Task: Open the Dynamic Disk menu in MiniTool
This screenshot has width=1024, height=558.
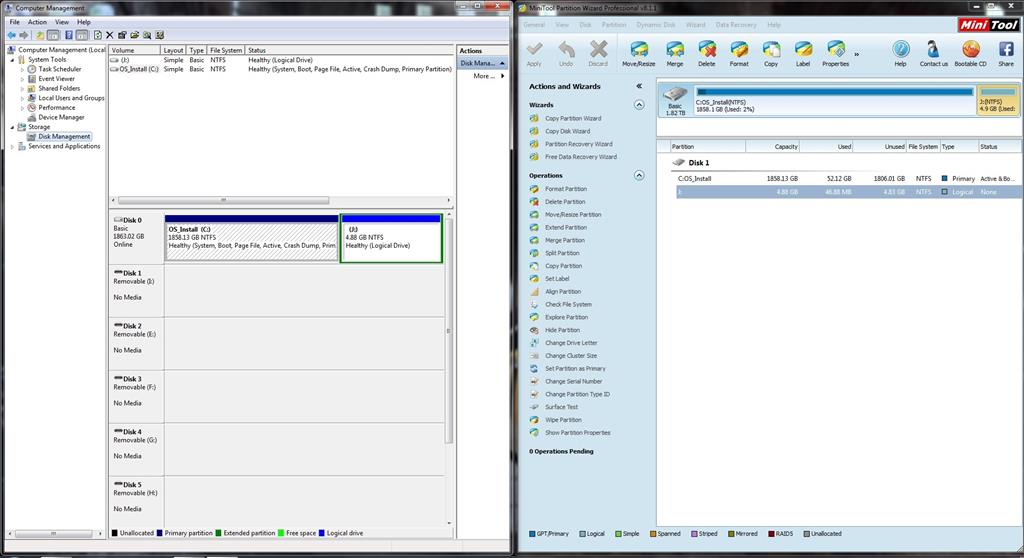Action: (x=656, y=25)
